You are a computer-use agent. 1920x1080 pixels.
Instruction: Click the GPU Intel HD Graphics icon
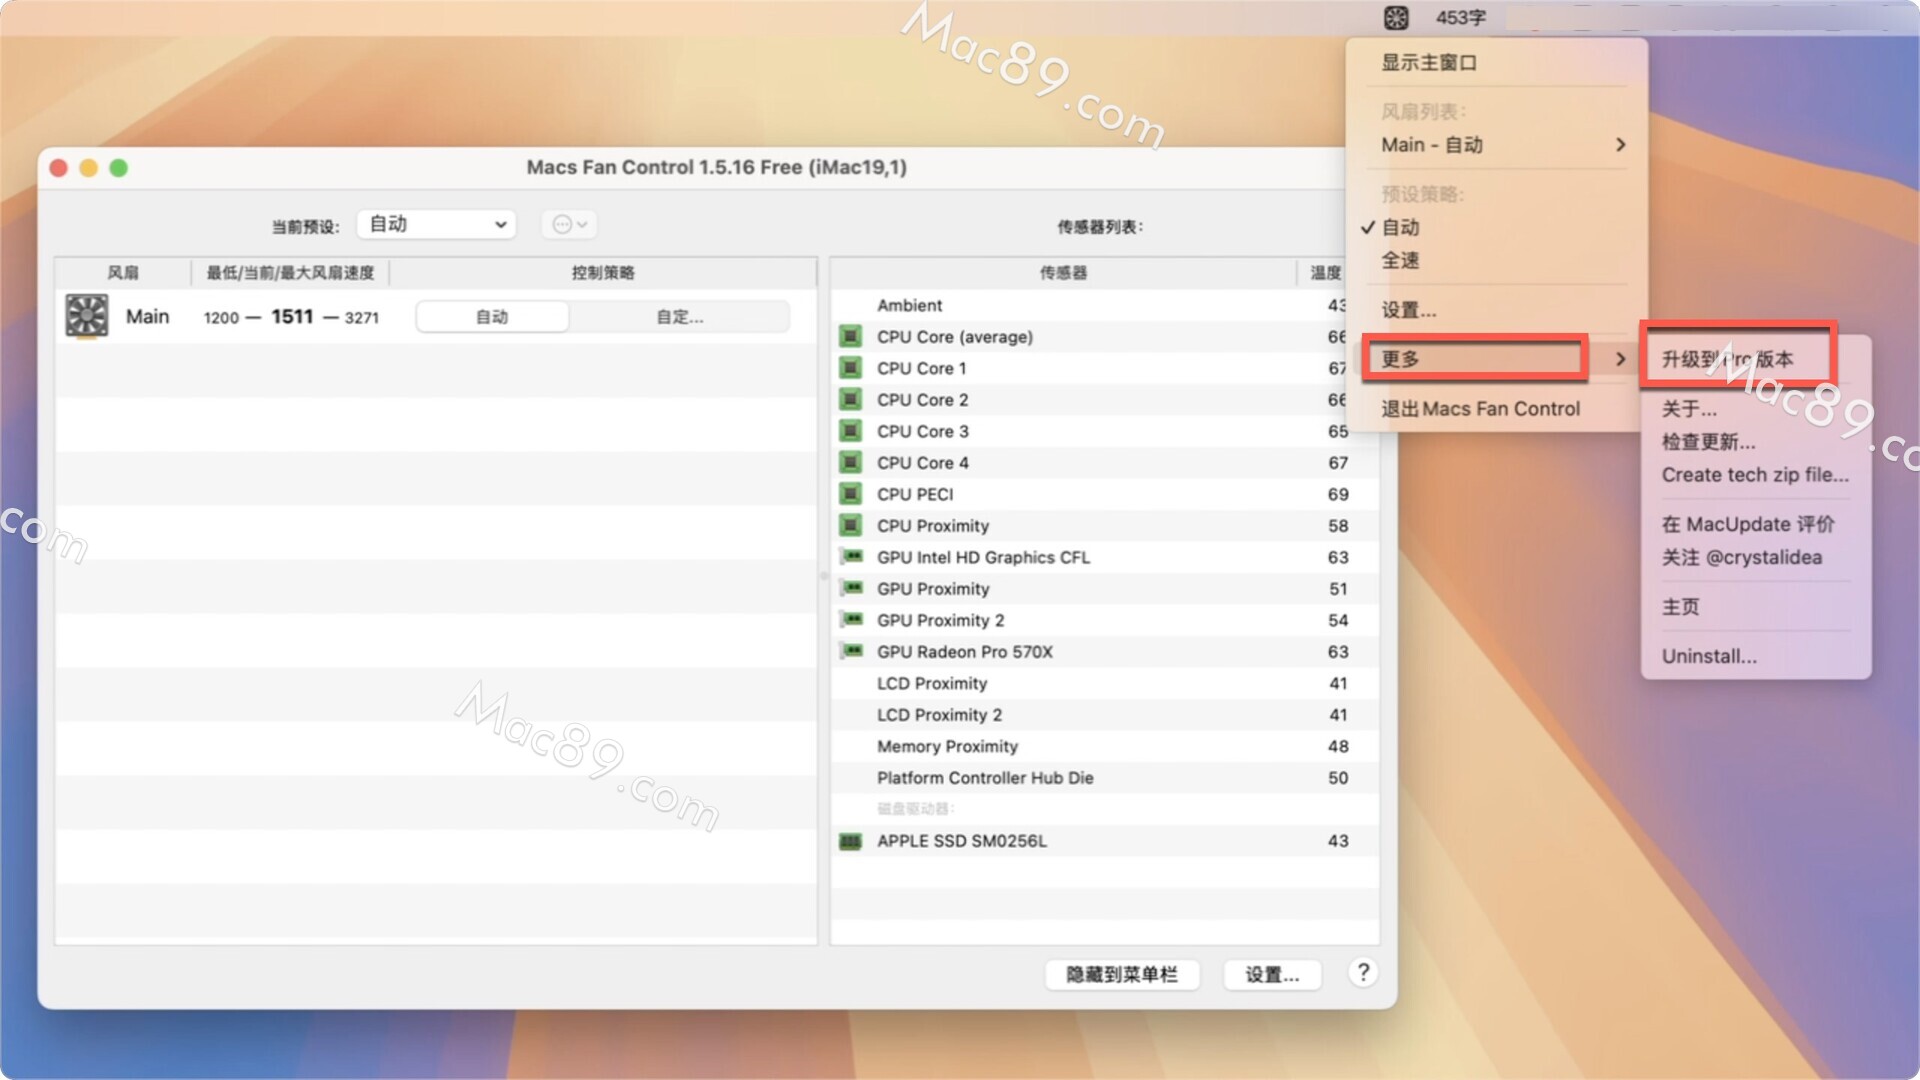tap(851, 557)
